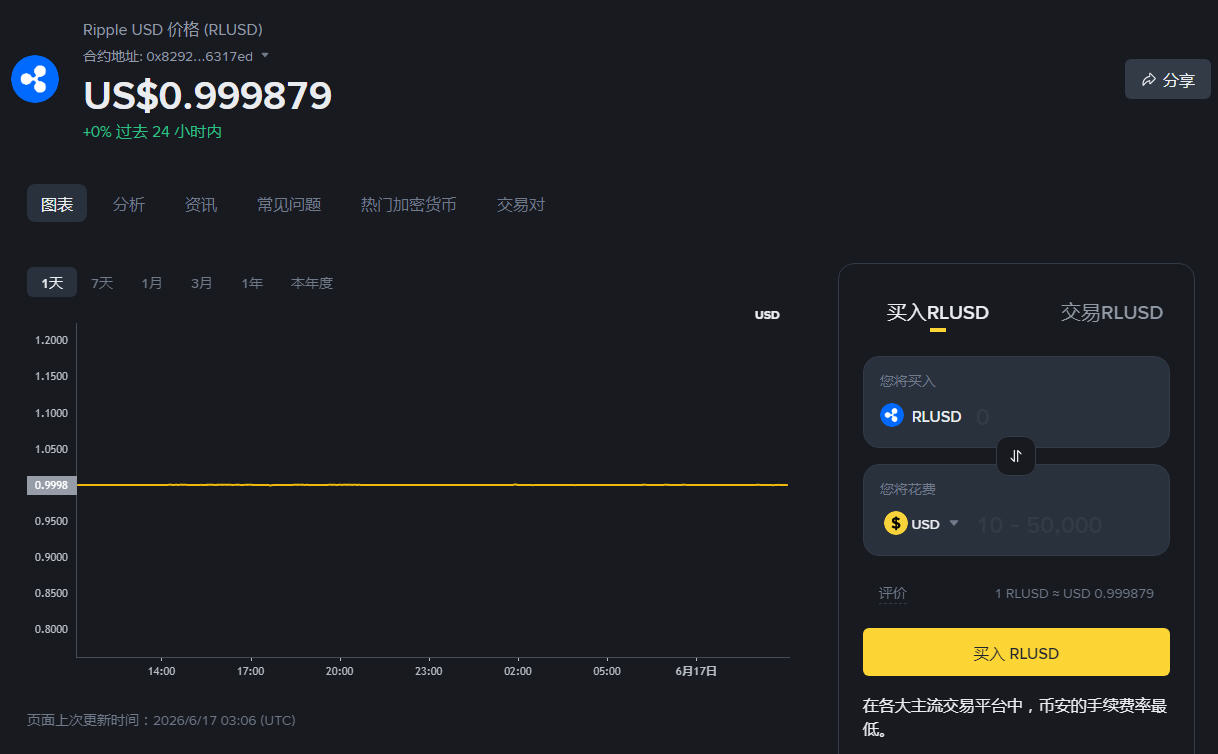Click the 1 RLUSD ≈ USD 0.999879 rate
Image resolution: width=1218 pixels, height=754 pixels.
[1074, 593]
